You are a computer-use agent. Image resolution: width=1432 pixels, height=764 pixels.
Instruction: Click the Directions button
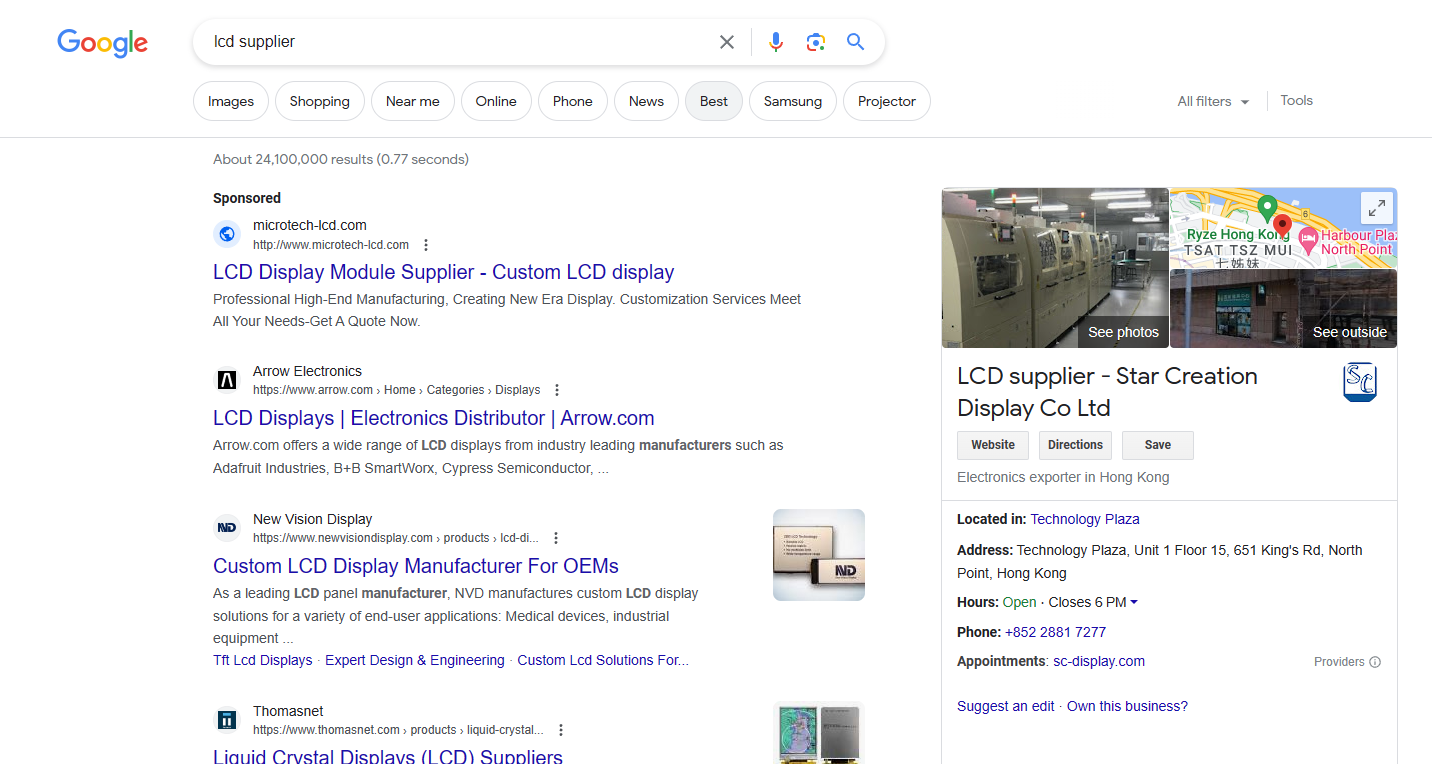point(1075,445)
